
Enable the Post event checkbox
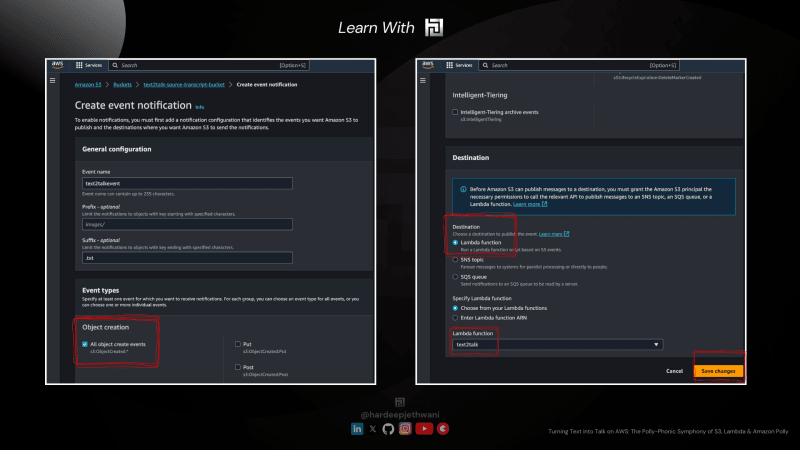pyautogui.click(x=238, y=367)
